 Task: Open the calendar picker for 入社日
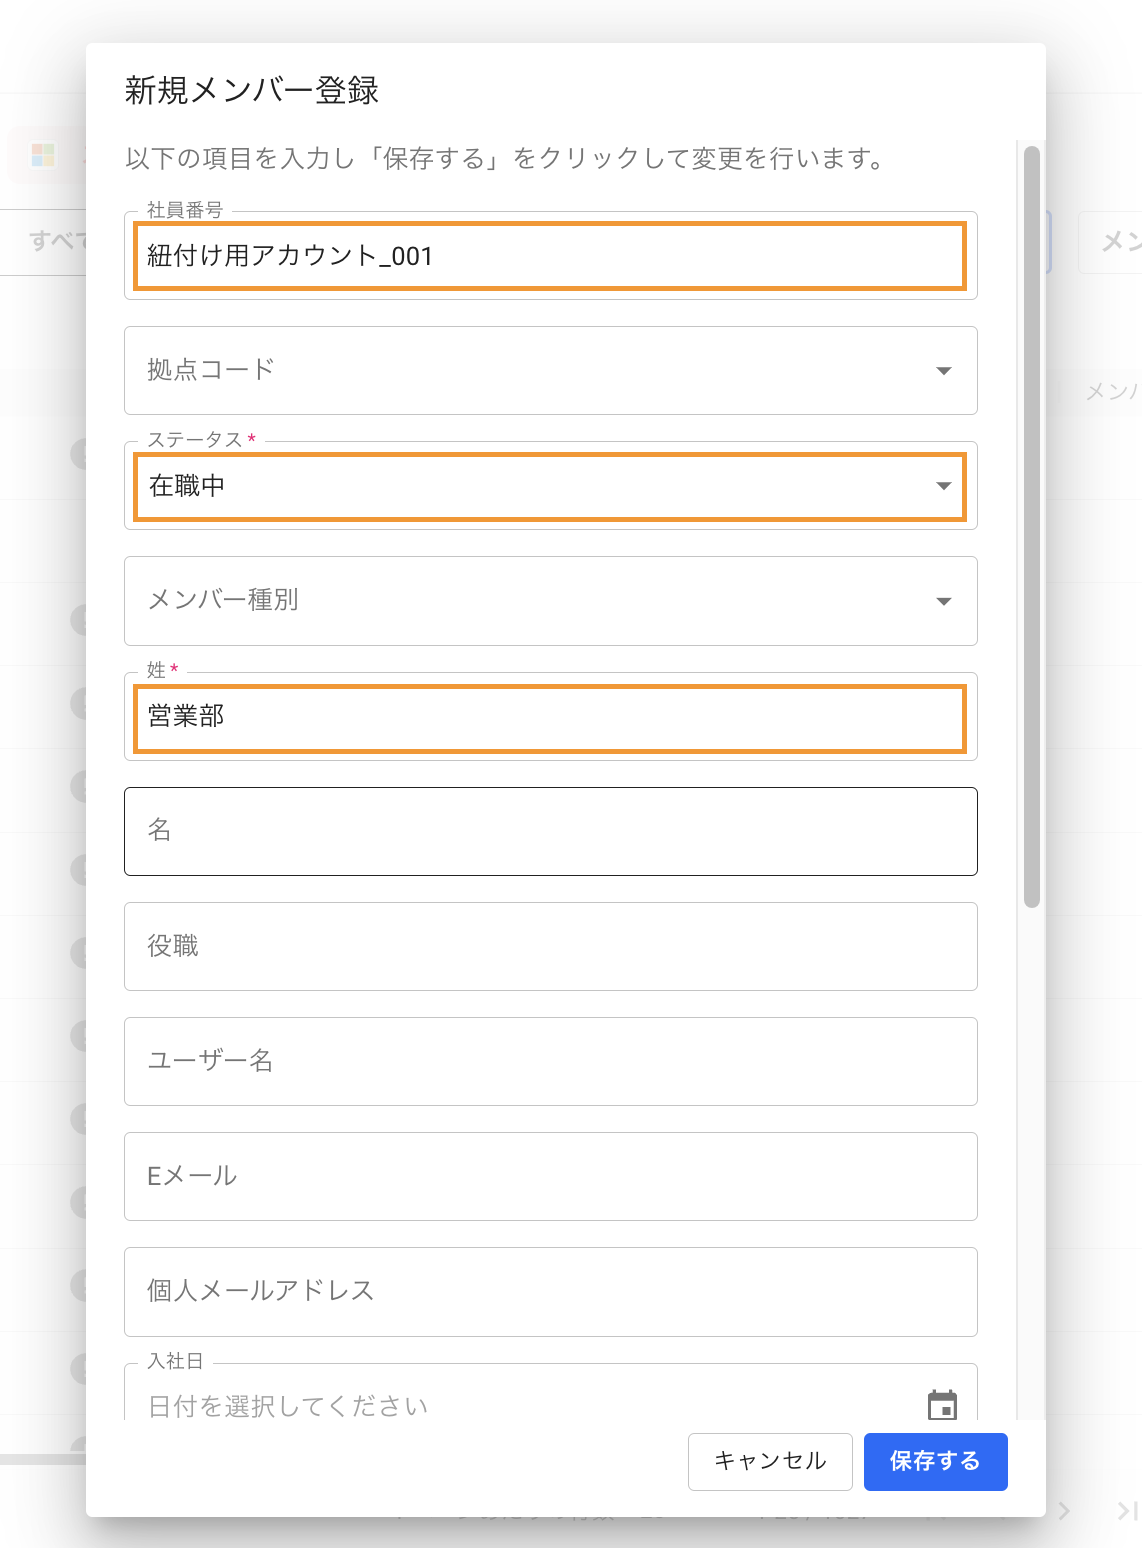tap(942, 1404)
